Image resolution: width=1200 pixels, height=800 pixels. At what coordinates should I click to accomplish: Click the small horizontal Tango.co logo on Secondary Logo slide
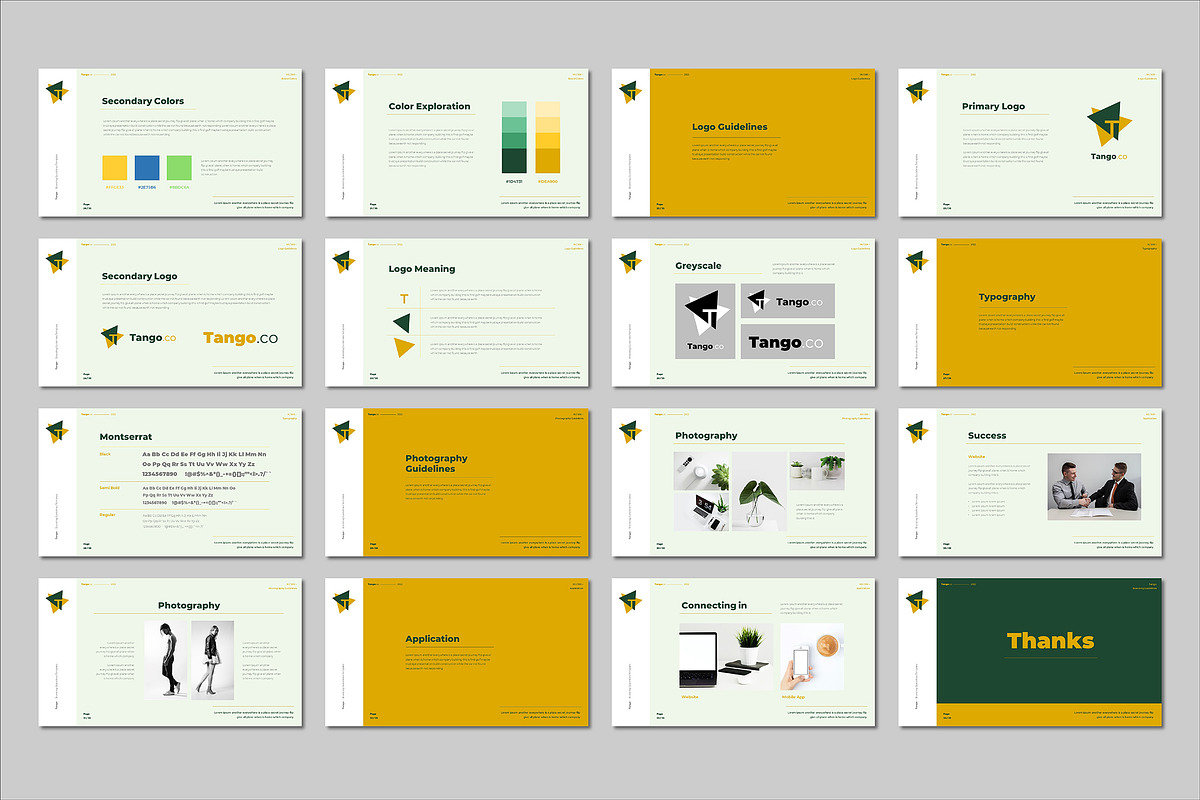click(x=139, y=338)
